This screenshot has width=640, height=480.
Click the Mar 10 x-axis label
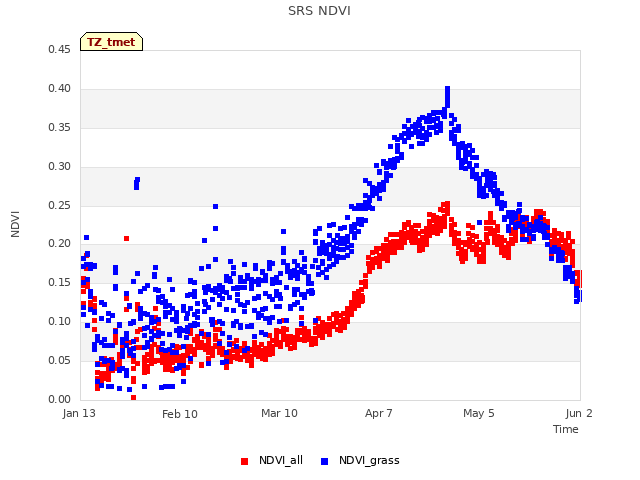click(x=279, y=413)
